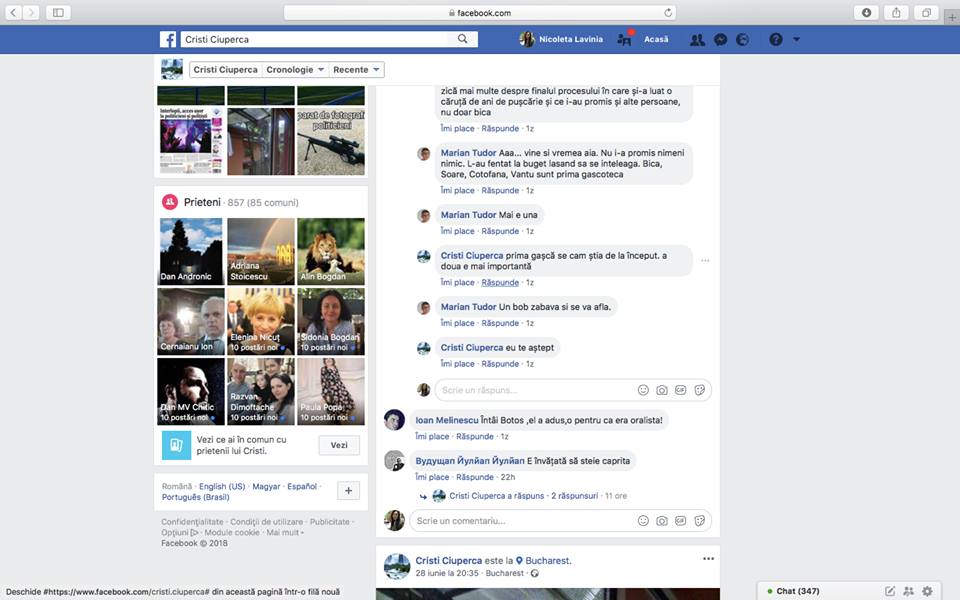Screen dimensions: 960x600
Task: Expand the post options three-dot menu
Action: click(708, 559)
